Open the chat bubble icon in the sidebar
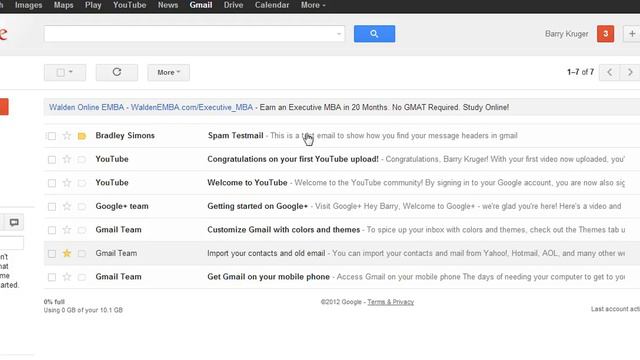Viewport: 640px width, 360px height. point(14,222)
